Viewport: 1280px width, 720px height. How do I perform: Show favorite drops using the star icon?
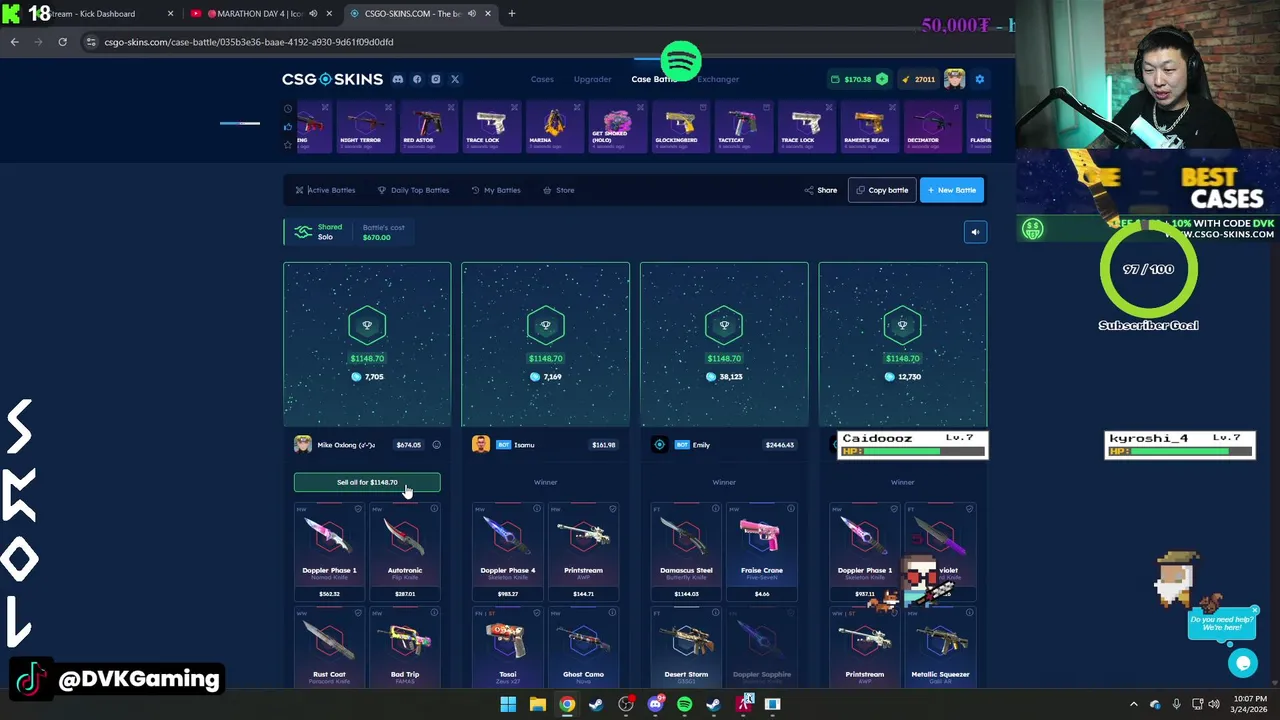point(288,145)
